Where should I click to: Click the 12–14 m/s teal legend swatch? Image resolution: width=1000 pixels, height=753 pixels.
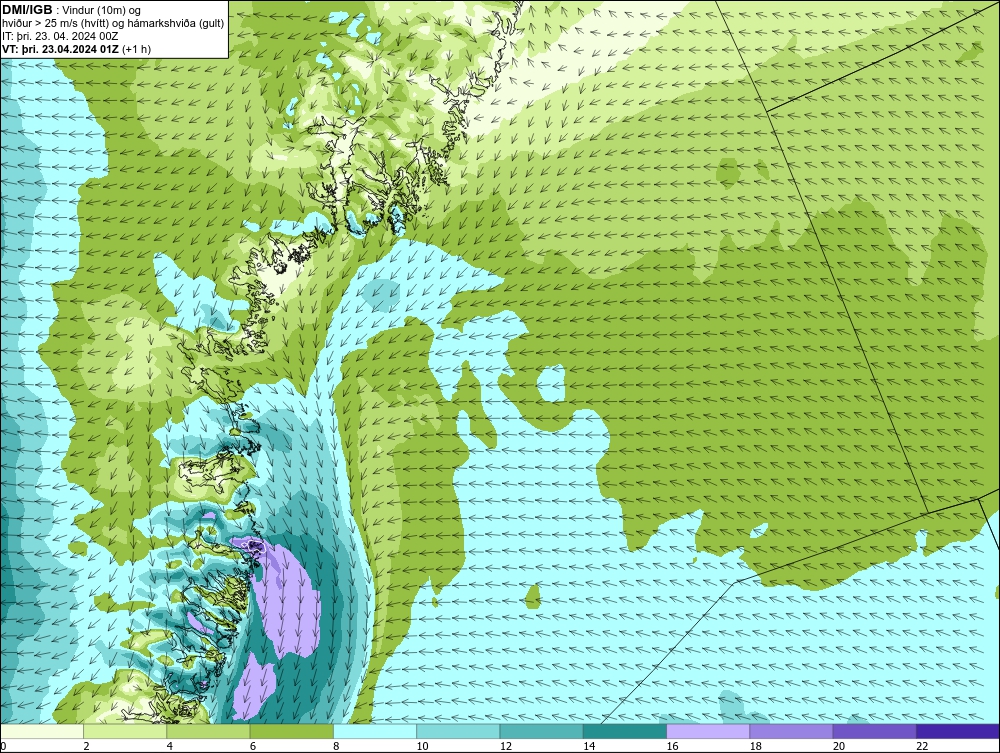(x=541, y=731)
